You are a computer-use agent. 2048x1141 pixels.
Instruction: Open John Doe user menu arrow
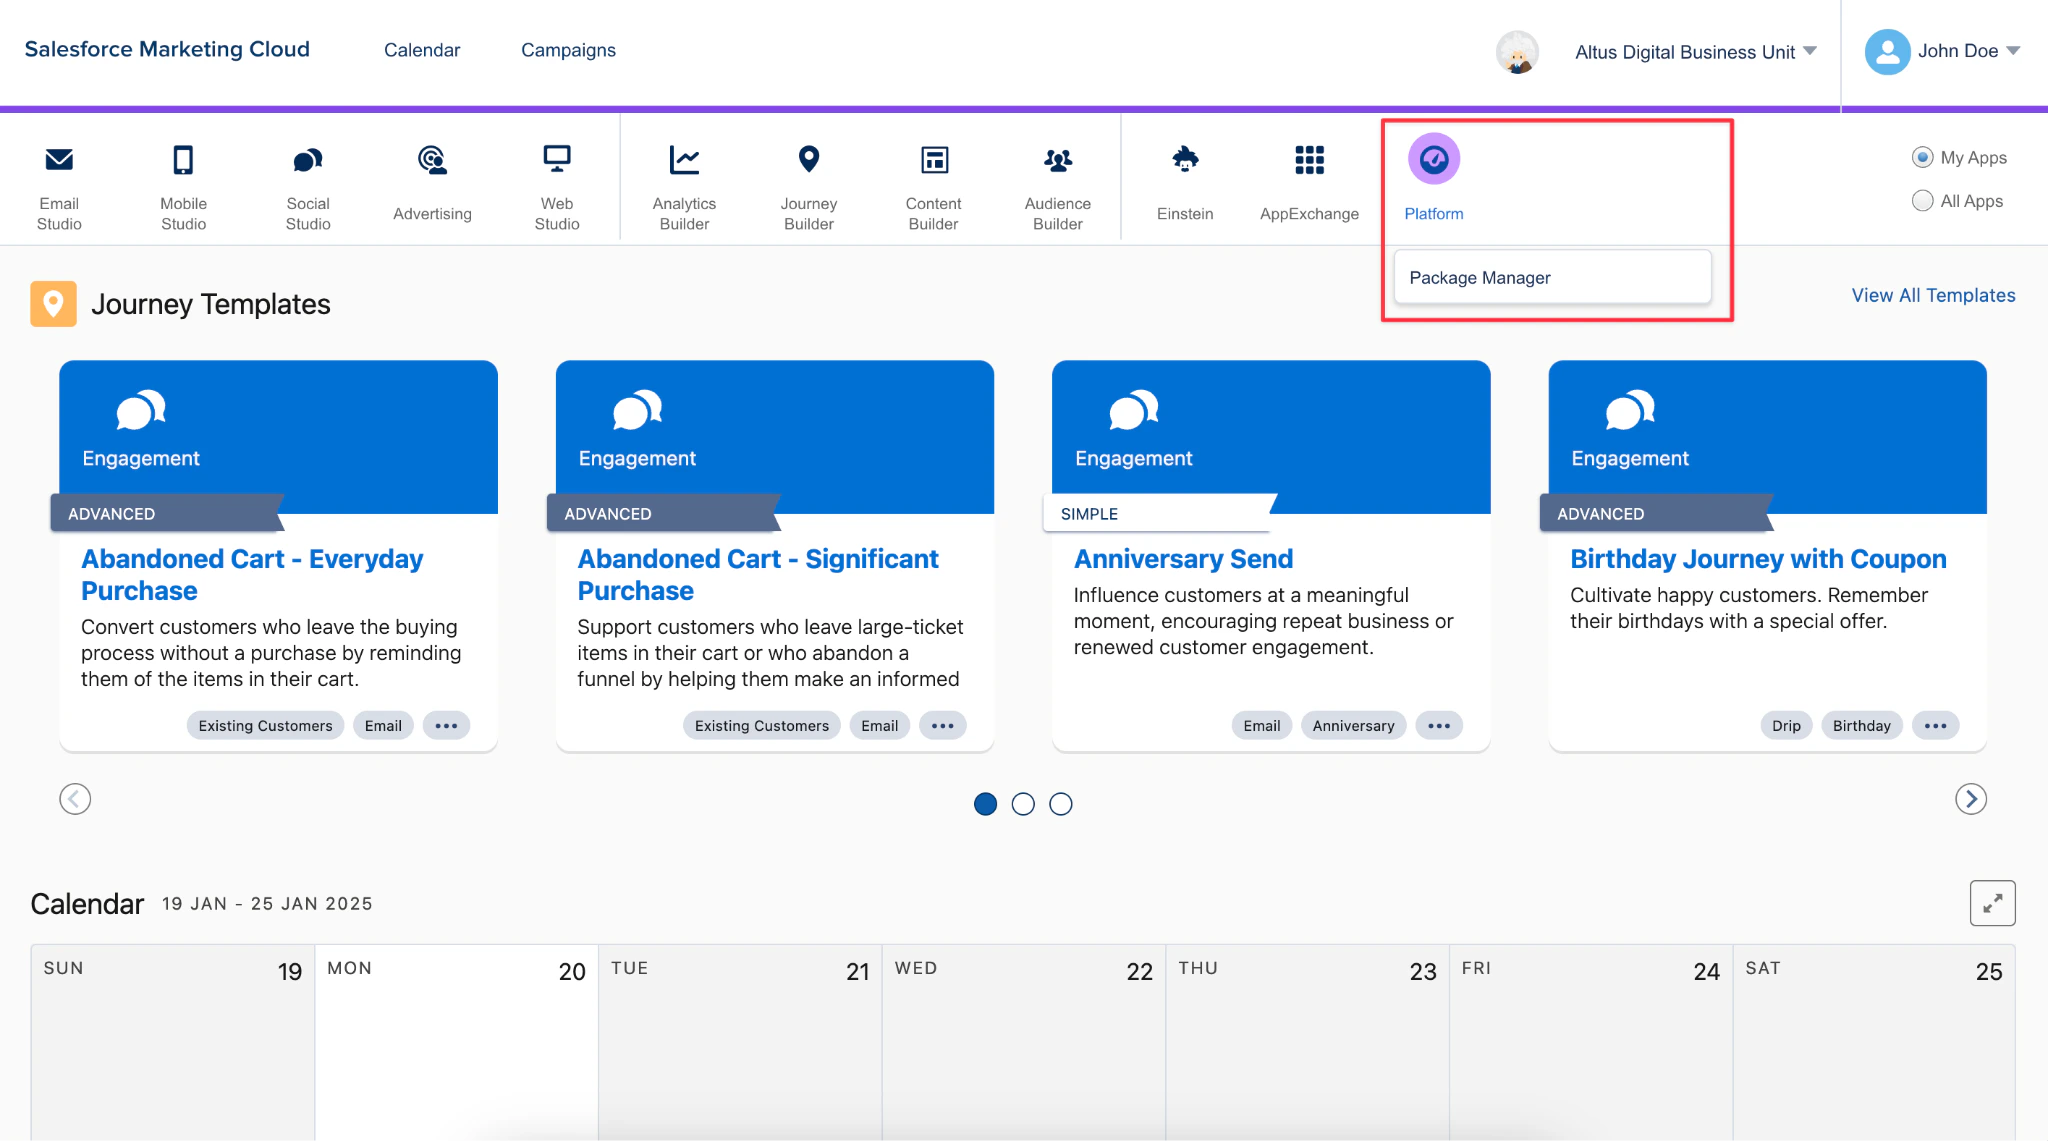coord(2013,51)
